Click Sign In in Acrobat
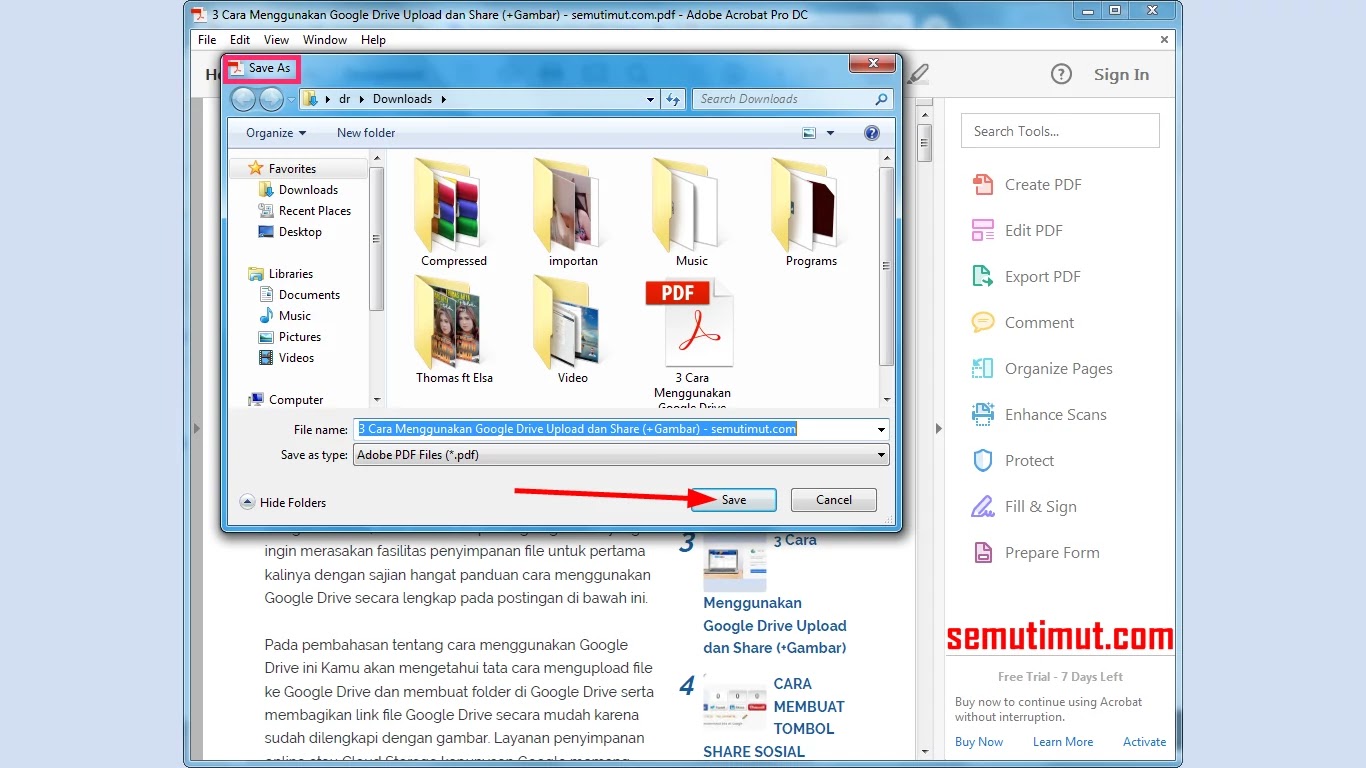The image size is (1366, 768). 1121,74
